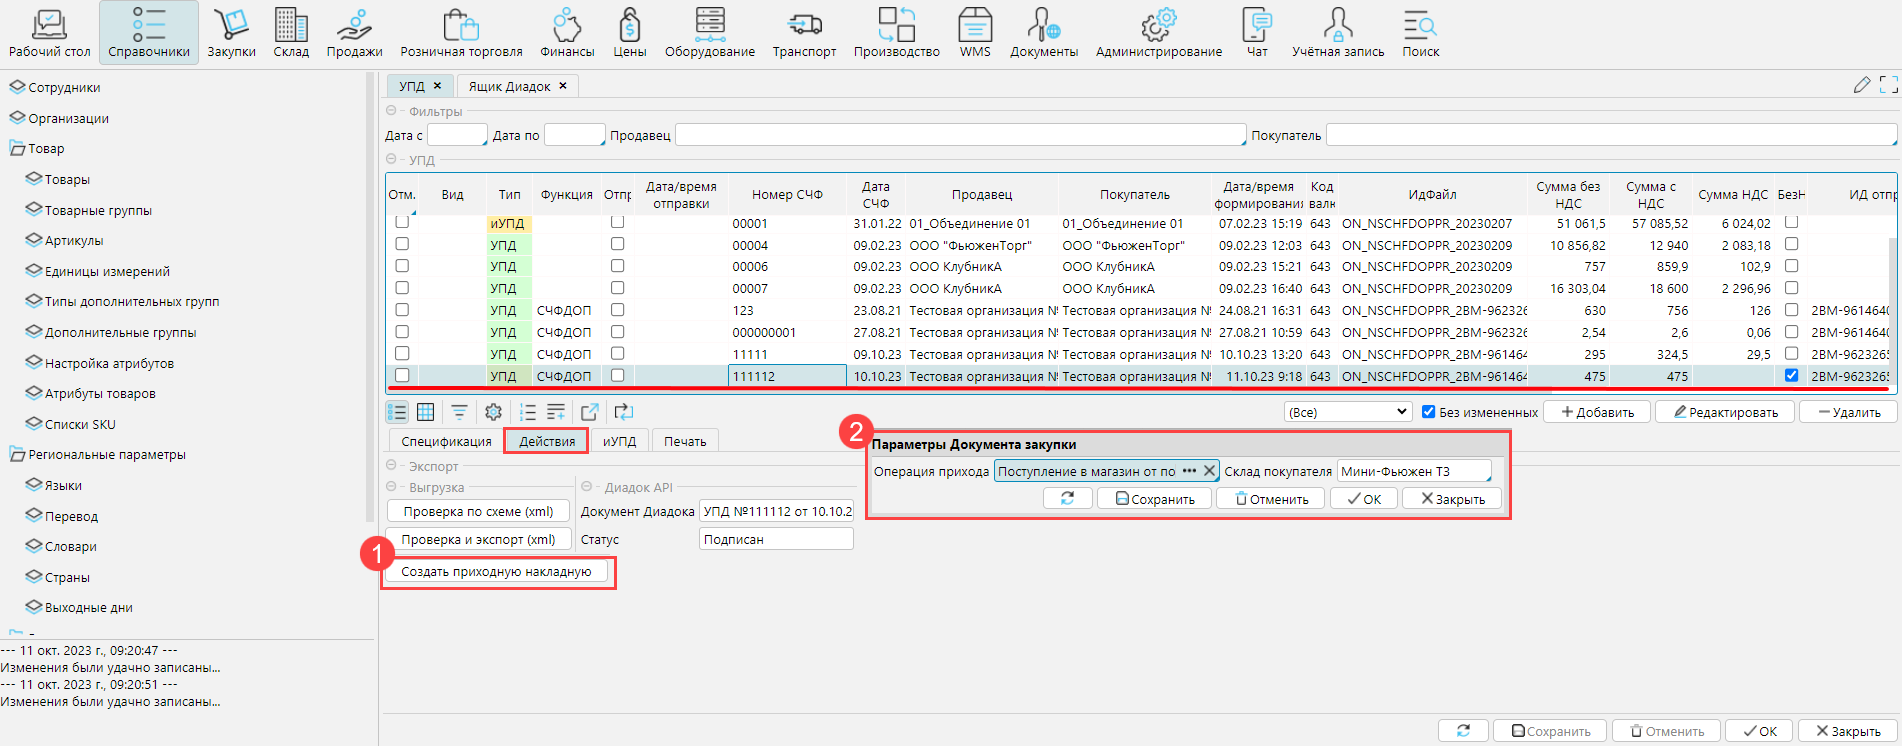Click Создать приходную накладную button
Screen dimensions: 1902x746
tap(496, 572)
